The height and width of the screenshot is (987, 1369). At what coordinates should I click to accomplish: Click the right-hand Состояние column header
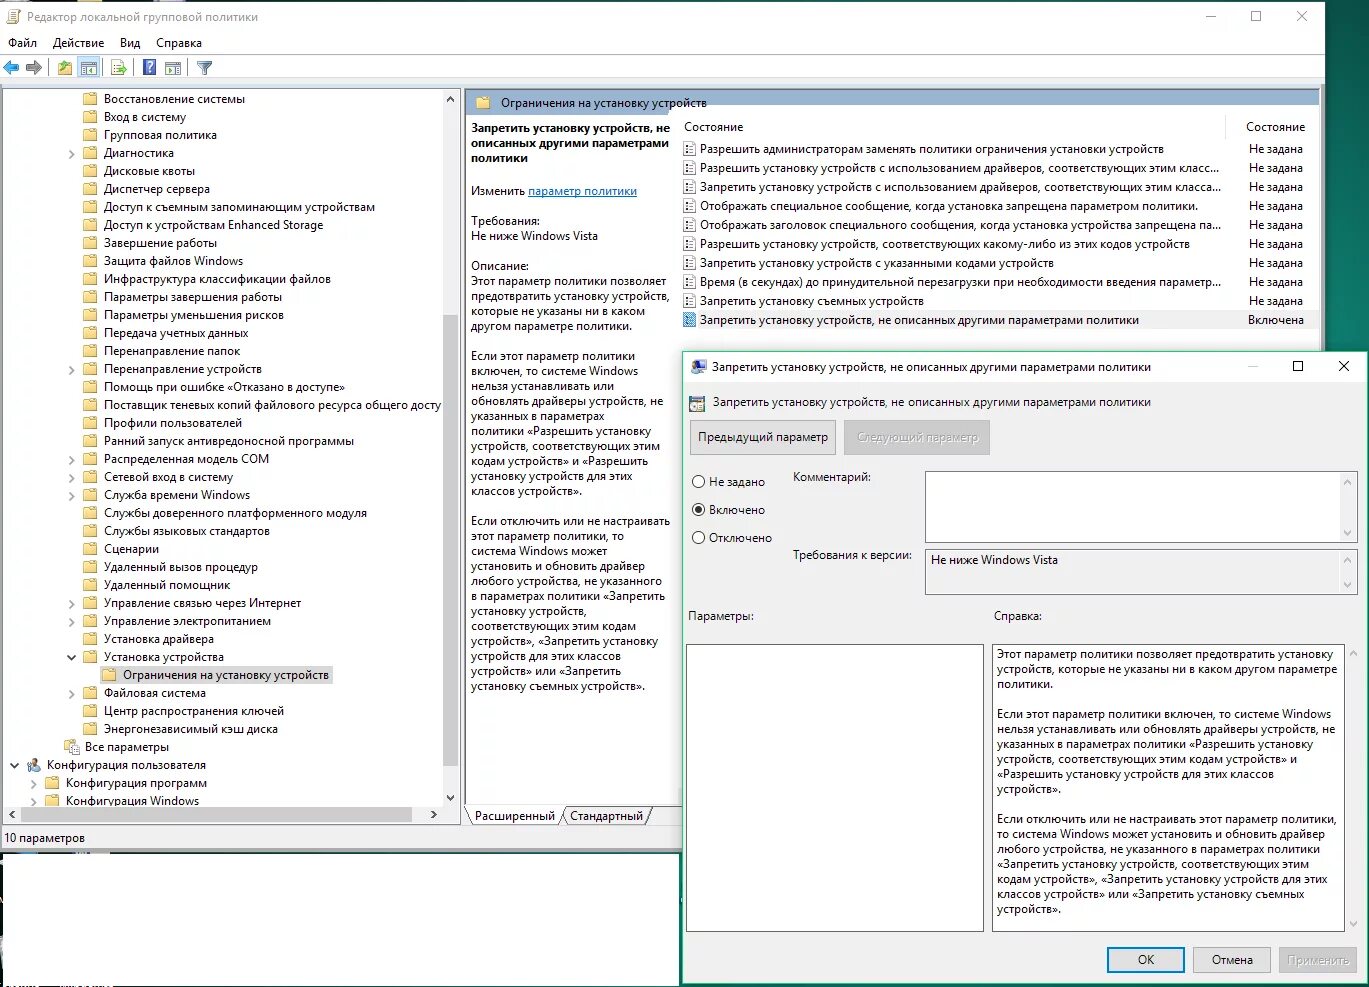[1275, 127]
